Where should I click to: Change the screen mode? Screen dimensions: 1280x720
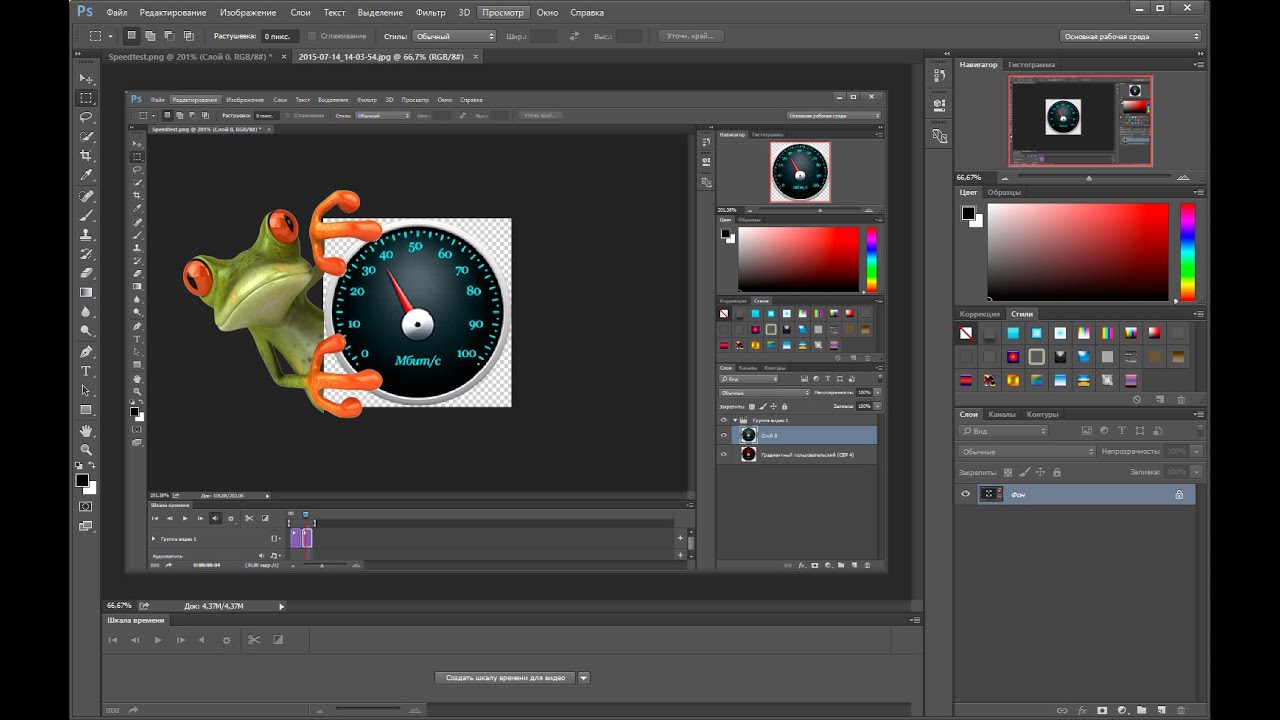point(86,527)
